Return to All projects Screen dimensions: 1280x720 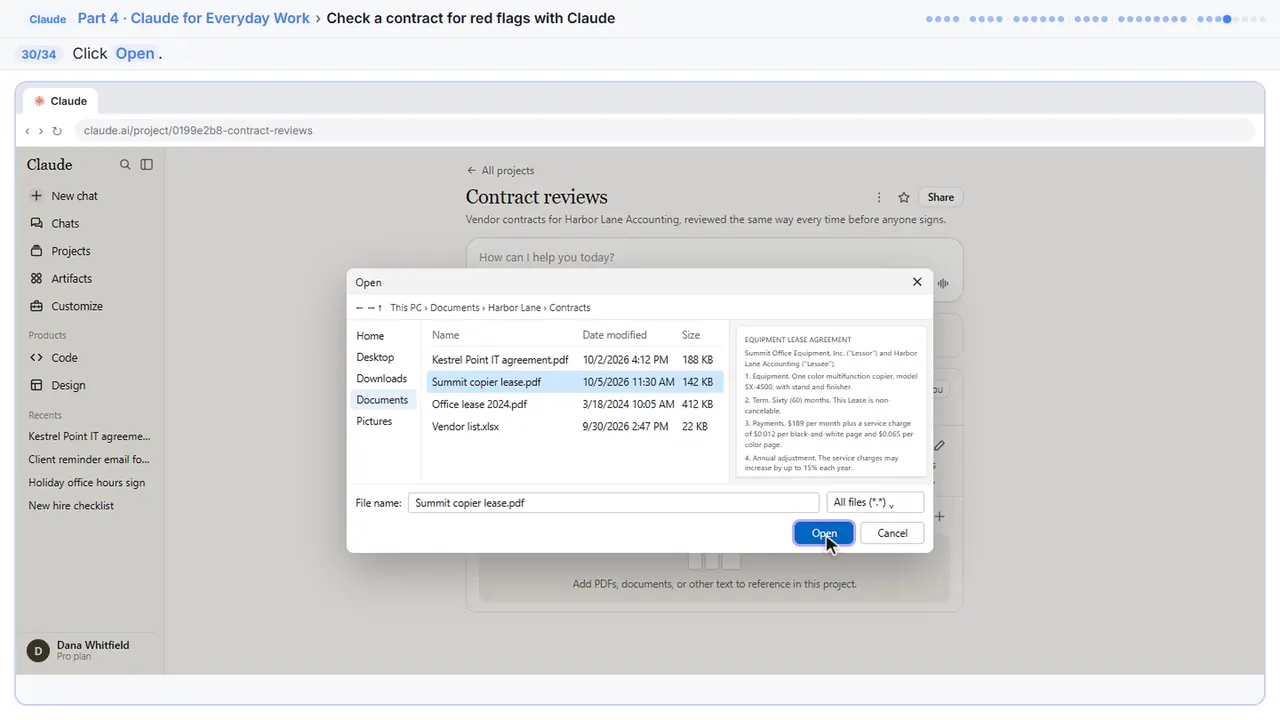click(500, 171)
